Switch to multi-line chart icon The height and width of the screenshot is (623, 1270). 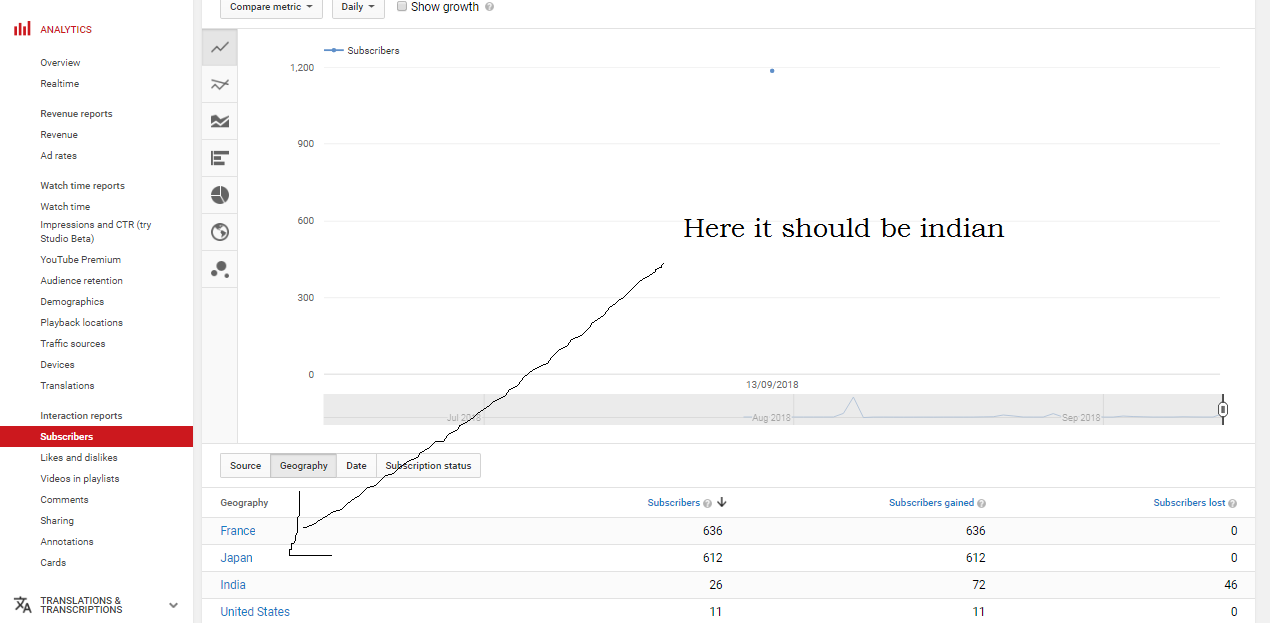[x=220, y=84]
